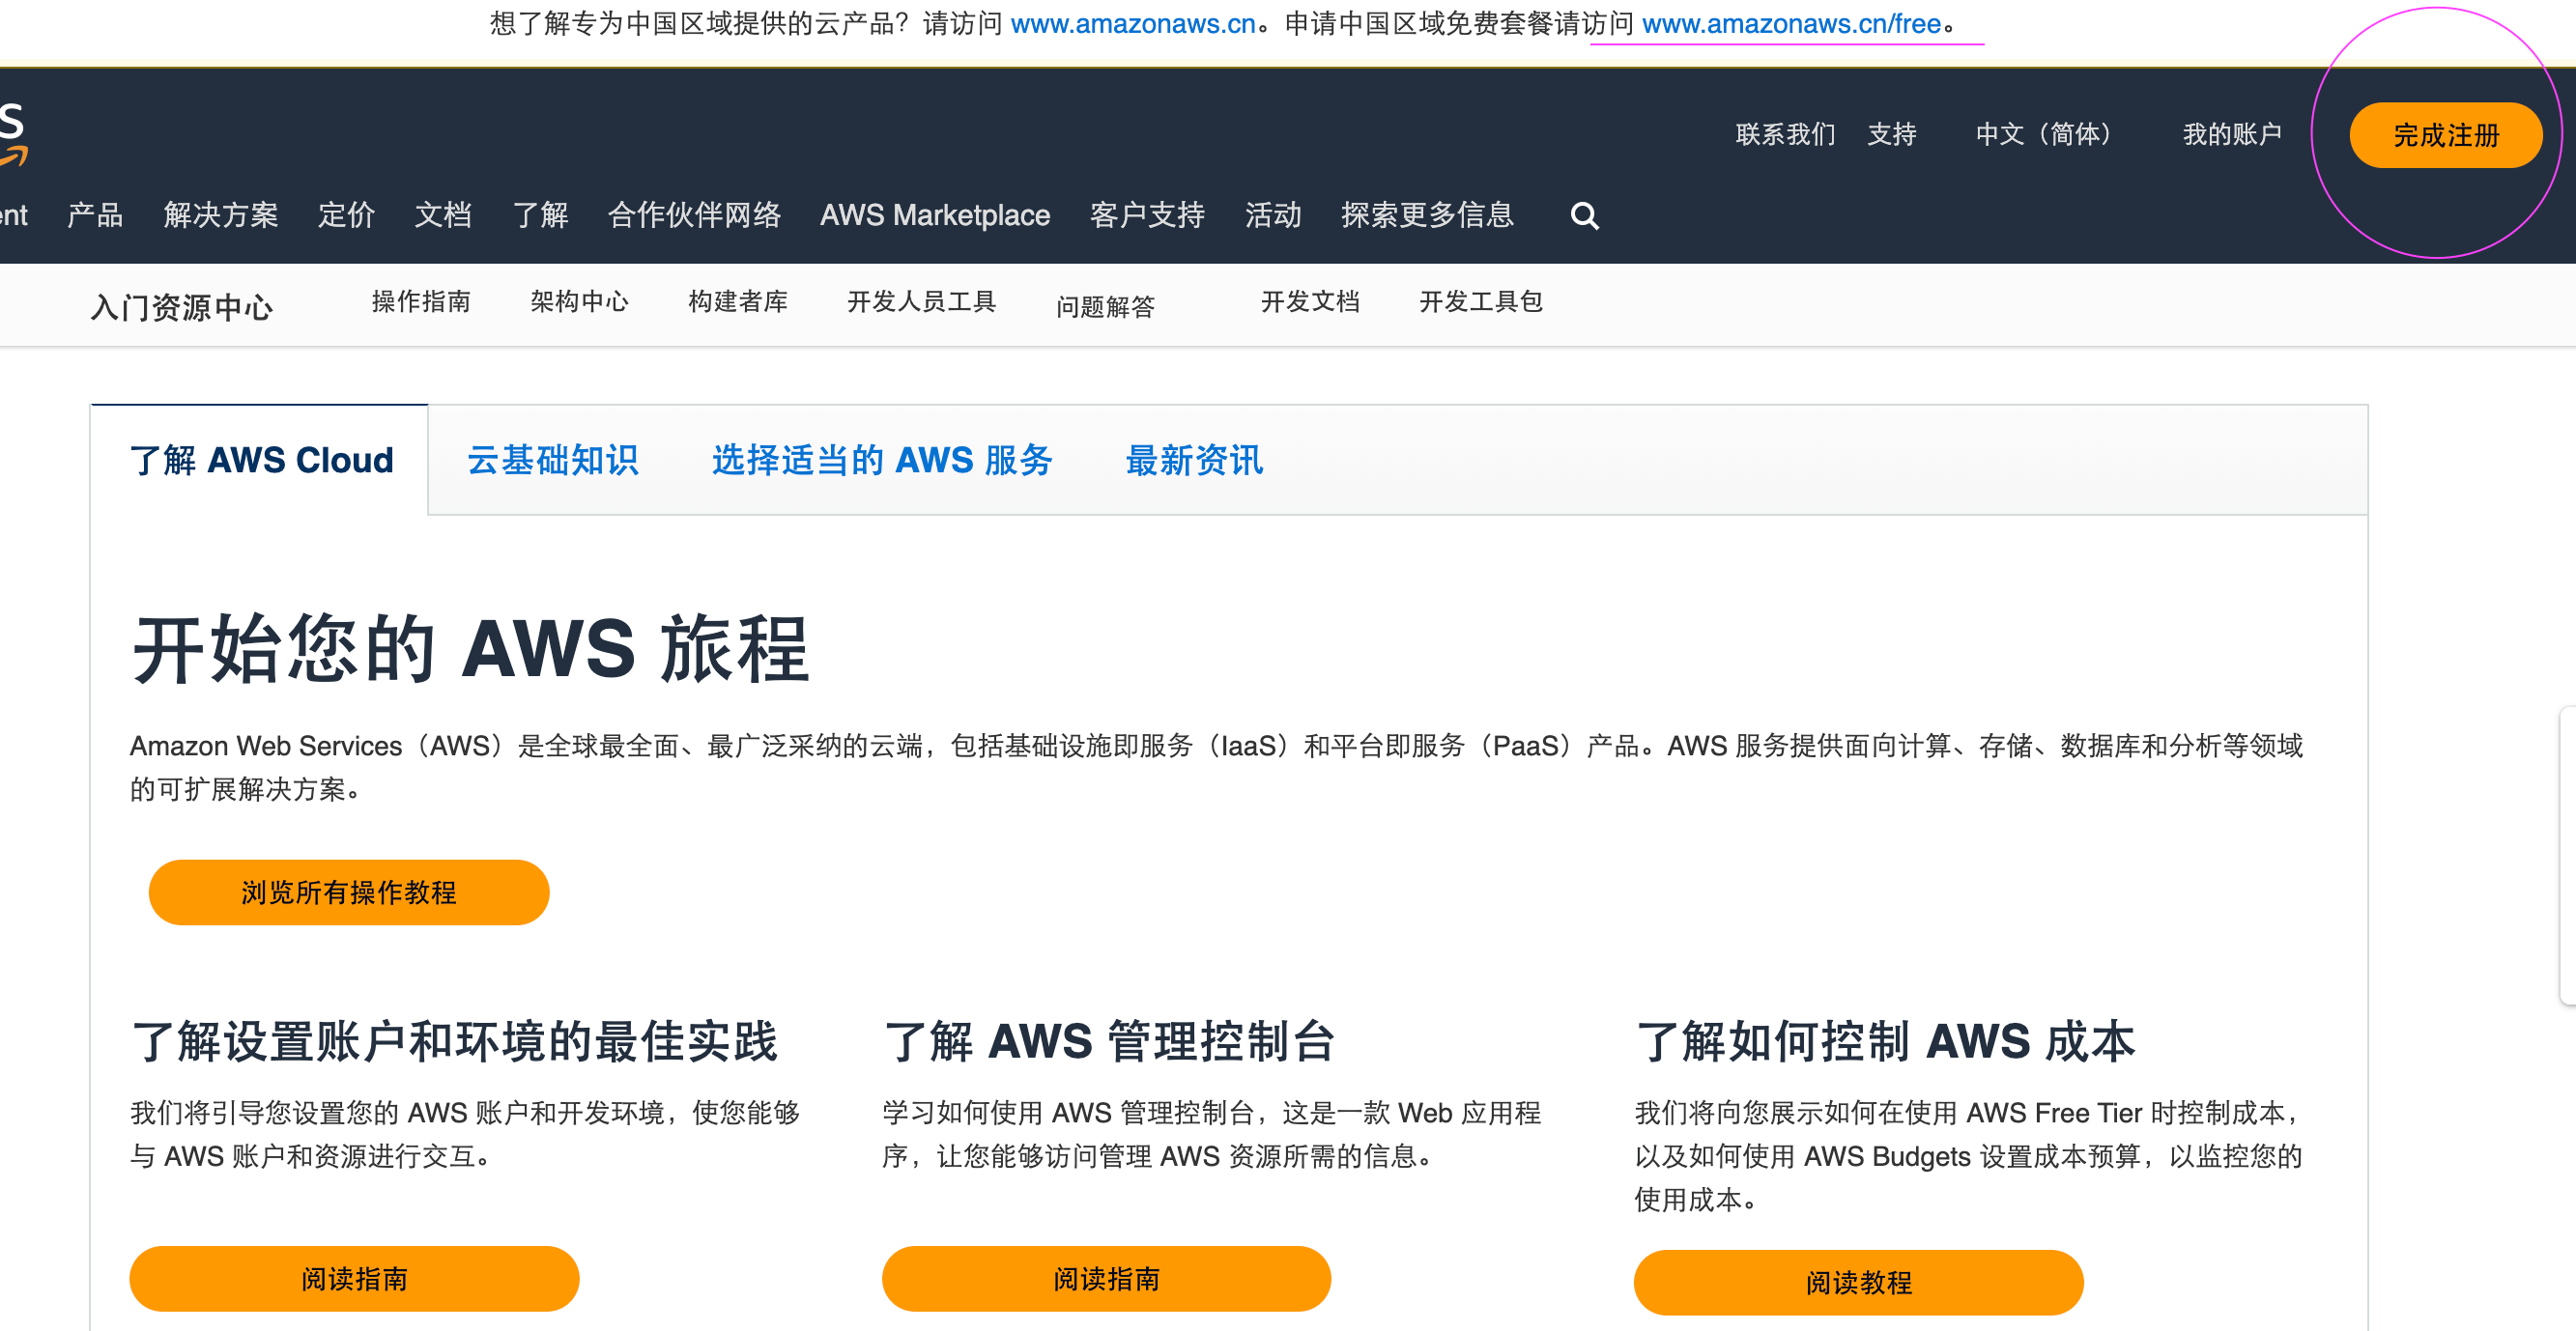Click heading 了解如何控制 AWS 成本

[x=1884, y=1041]
